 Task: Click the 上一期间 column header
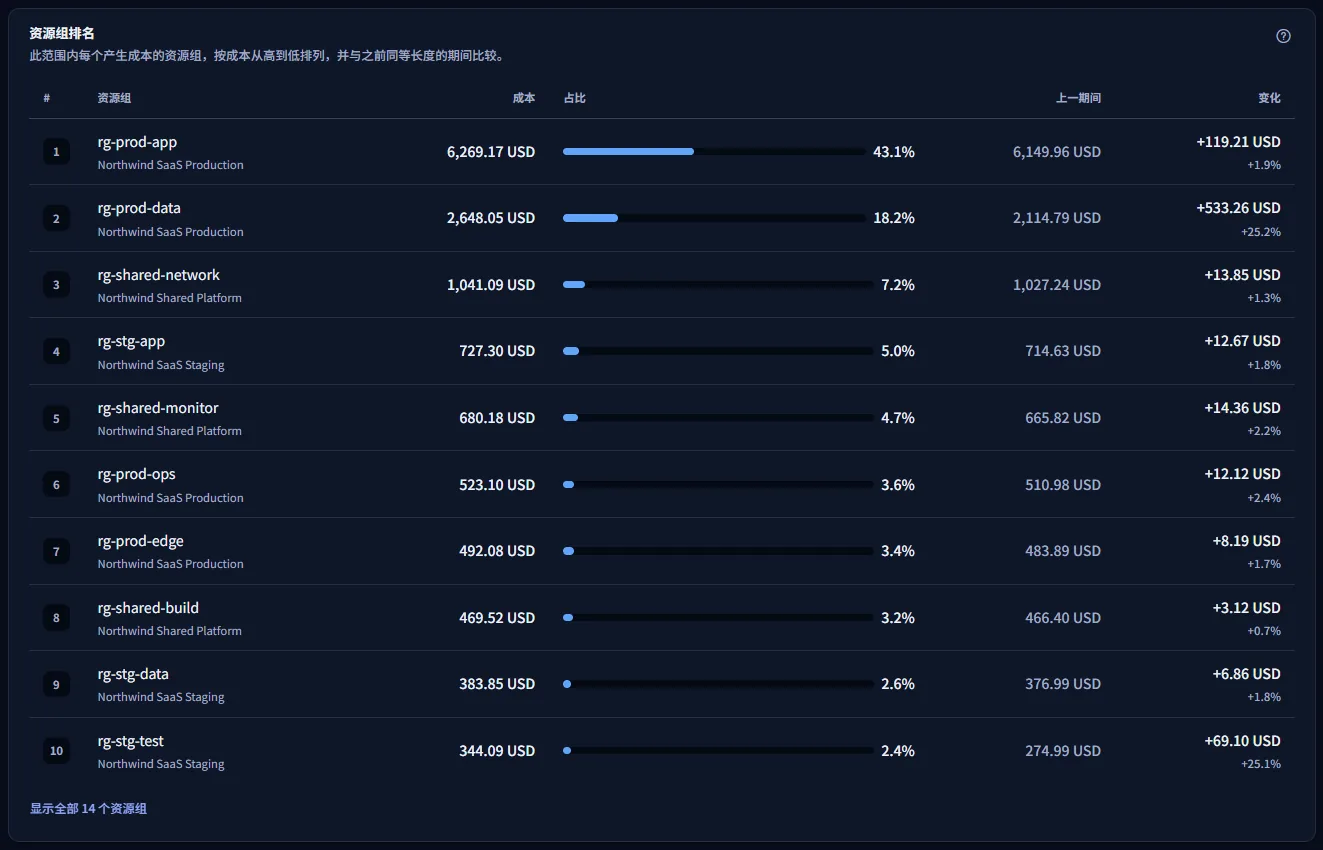click(x=1078, y=98)
